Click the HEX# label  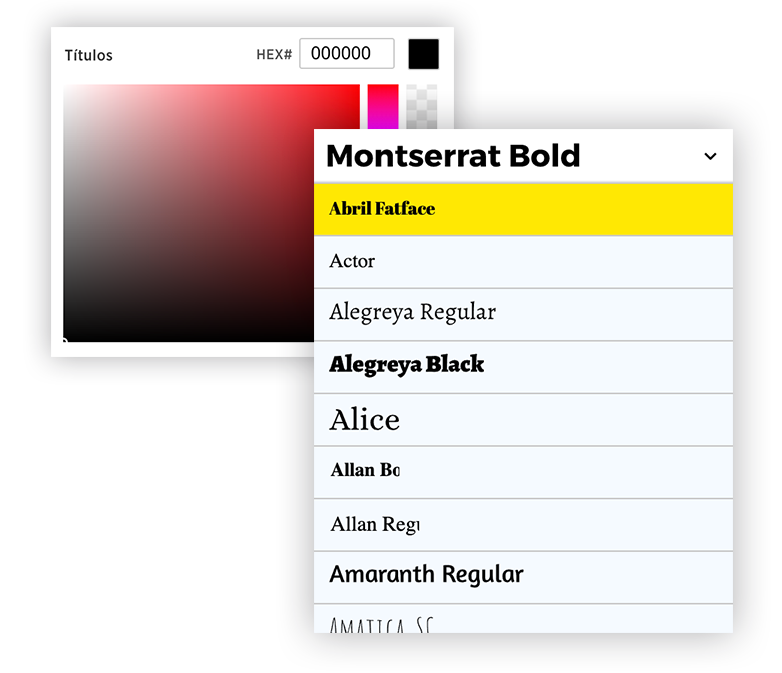pos(274,55)
